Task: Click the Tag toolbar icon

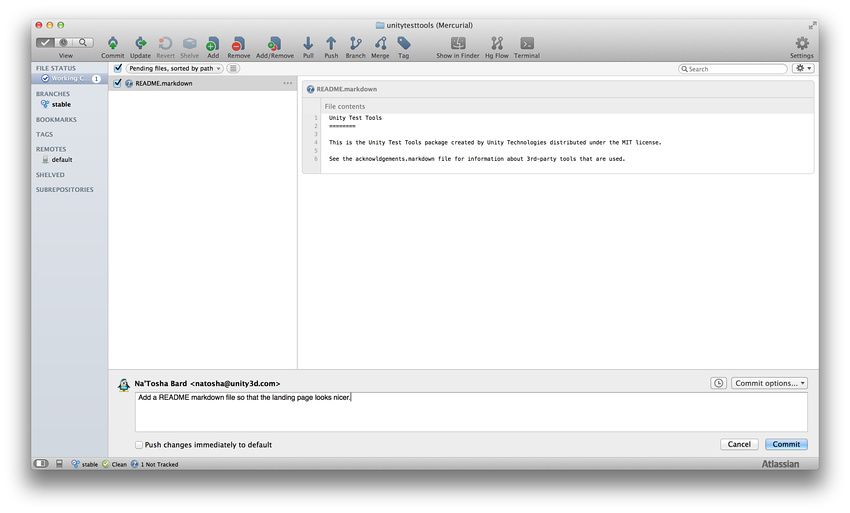Action: point(403,44)
